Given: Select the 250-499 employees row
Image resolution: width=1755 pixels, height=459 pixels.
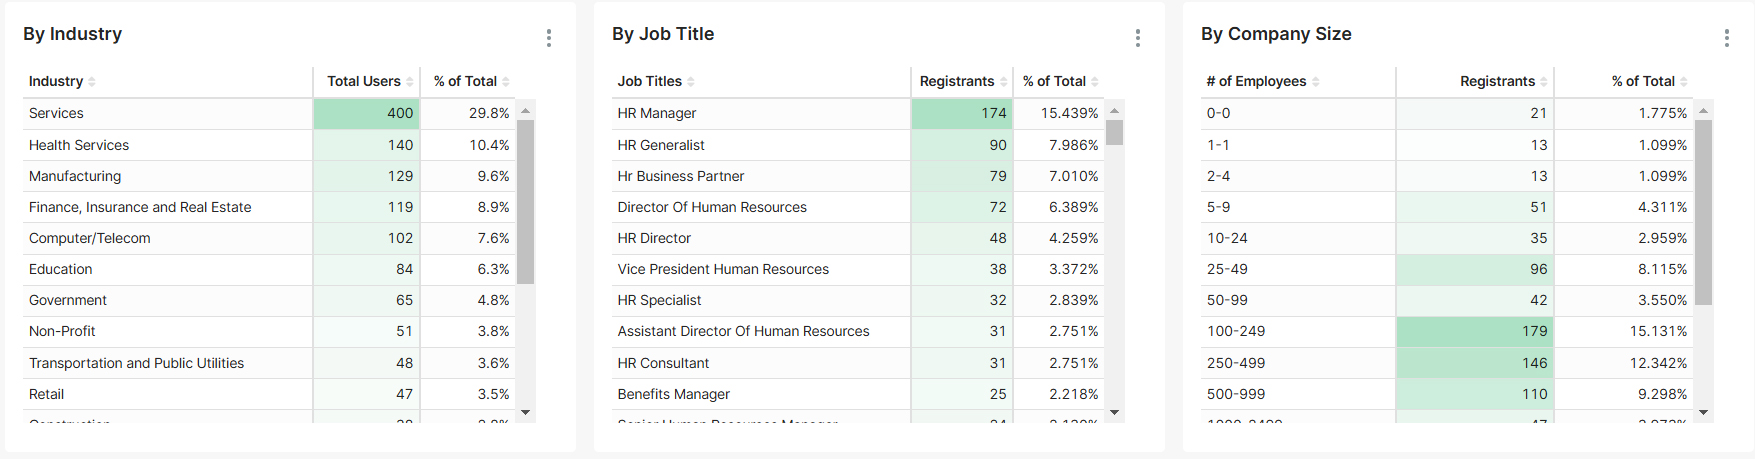Looking at the screenshot, I should click(1448, 363).
